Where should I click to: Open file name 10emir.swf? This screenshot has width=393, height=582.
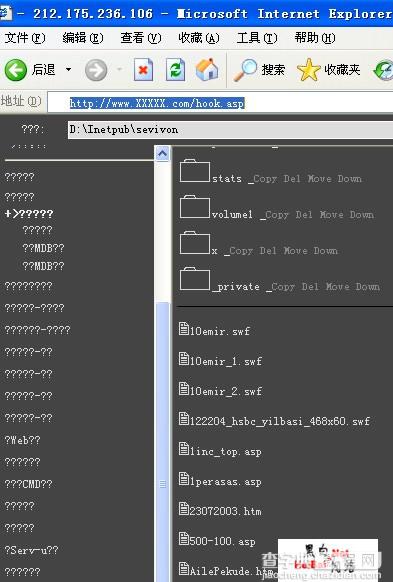pyautogui.click(x=220, y=331)
